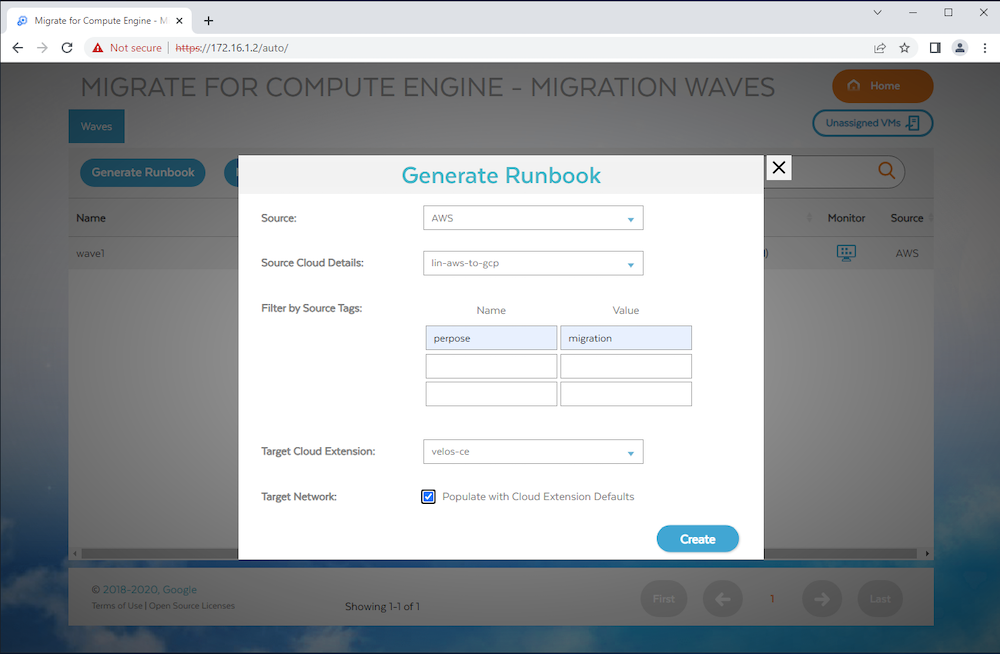Click the scrollbar left arrow
The width and height of the screenshot is (1000, 654).
[x=75, y=553]
